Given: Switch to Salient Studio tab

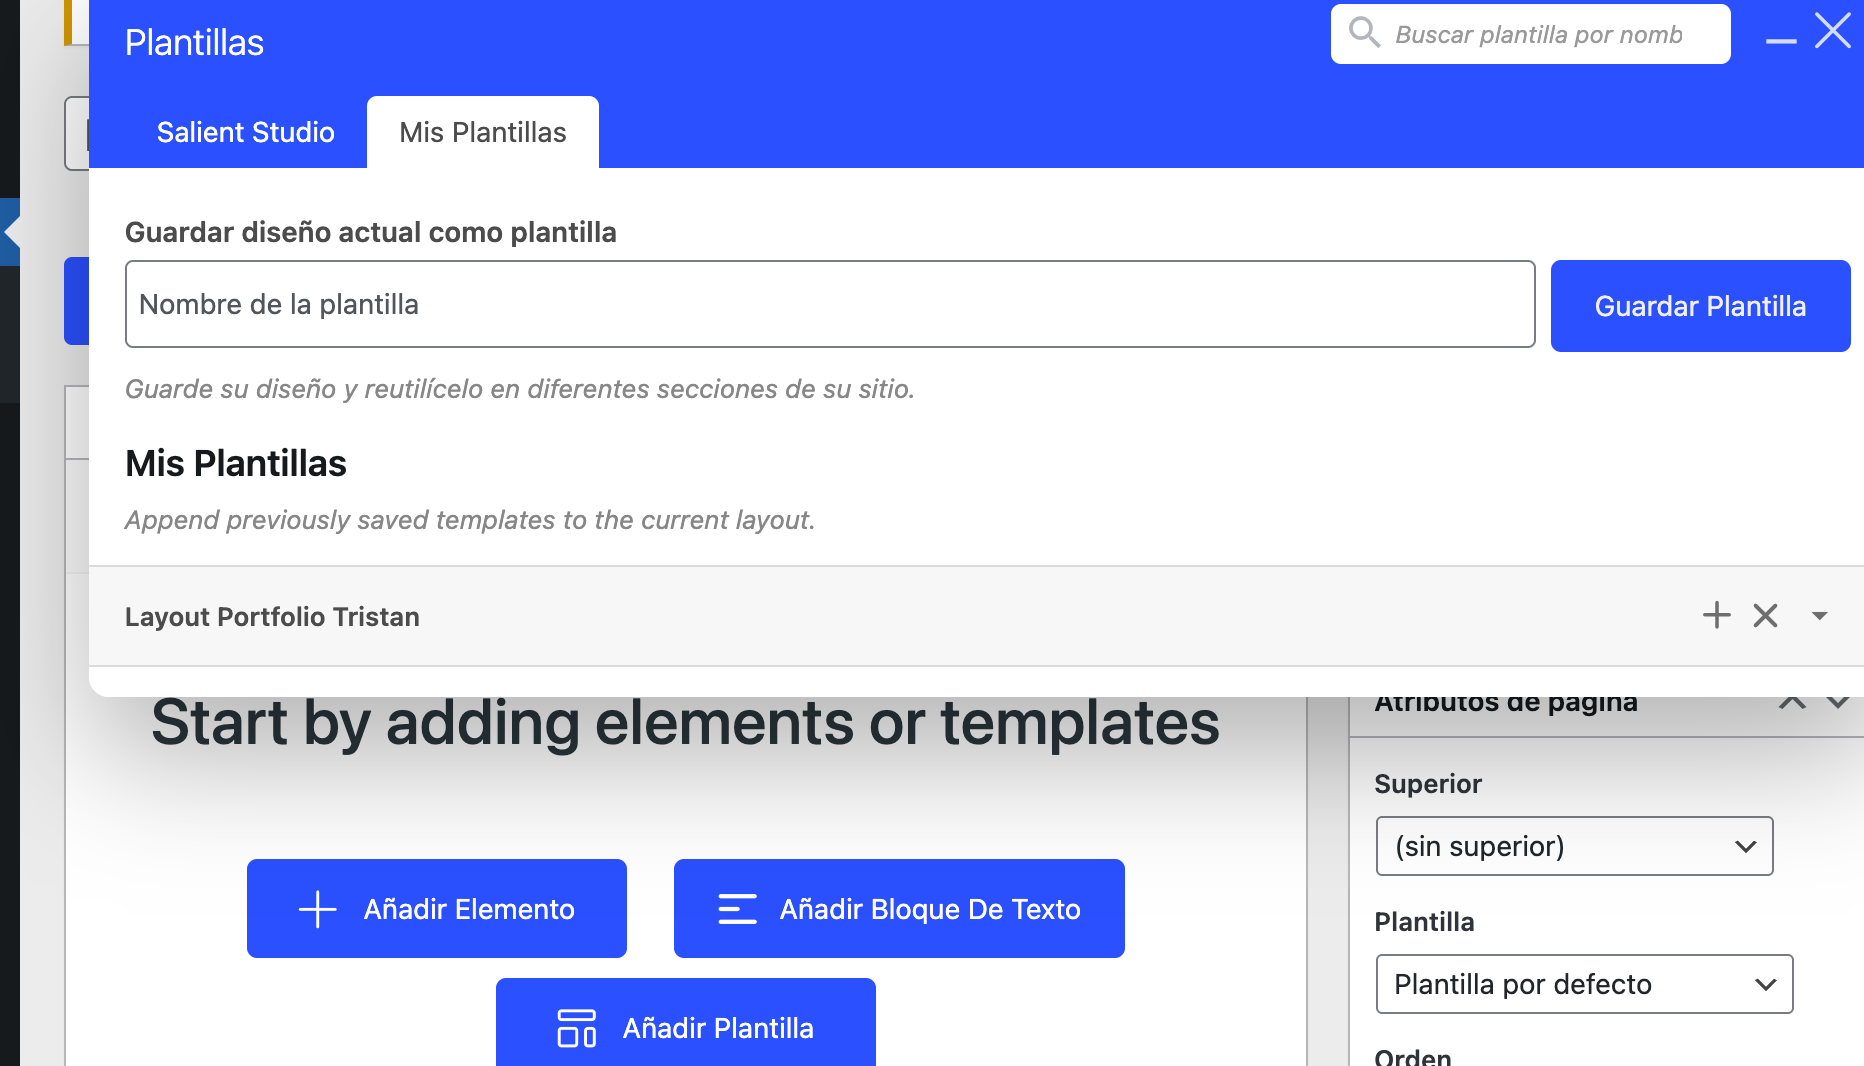Looking at the screenshot, I should (245, 132).
